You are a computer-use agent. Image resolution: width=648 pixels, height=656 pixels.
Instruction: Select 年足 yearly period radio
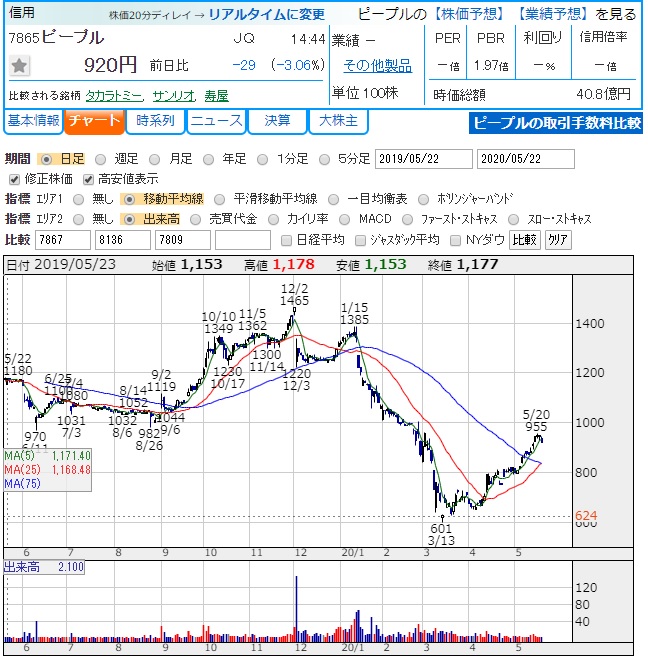pyautogui.click(x=208, y=159)
